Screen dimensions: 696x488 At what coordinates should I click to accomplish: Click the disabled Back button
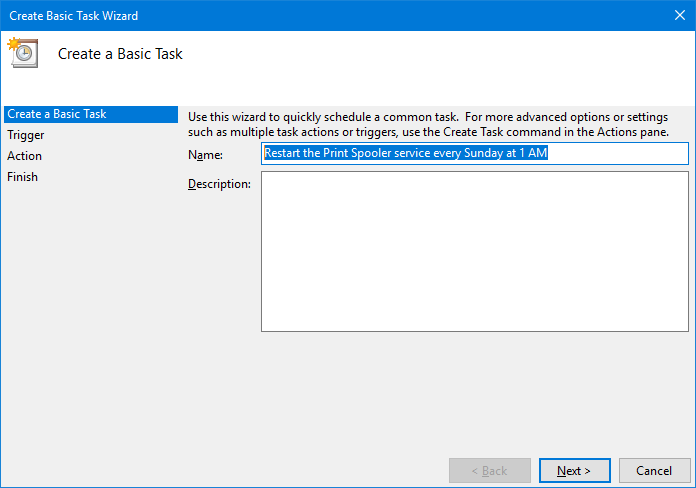point(490,470)
